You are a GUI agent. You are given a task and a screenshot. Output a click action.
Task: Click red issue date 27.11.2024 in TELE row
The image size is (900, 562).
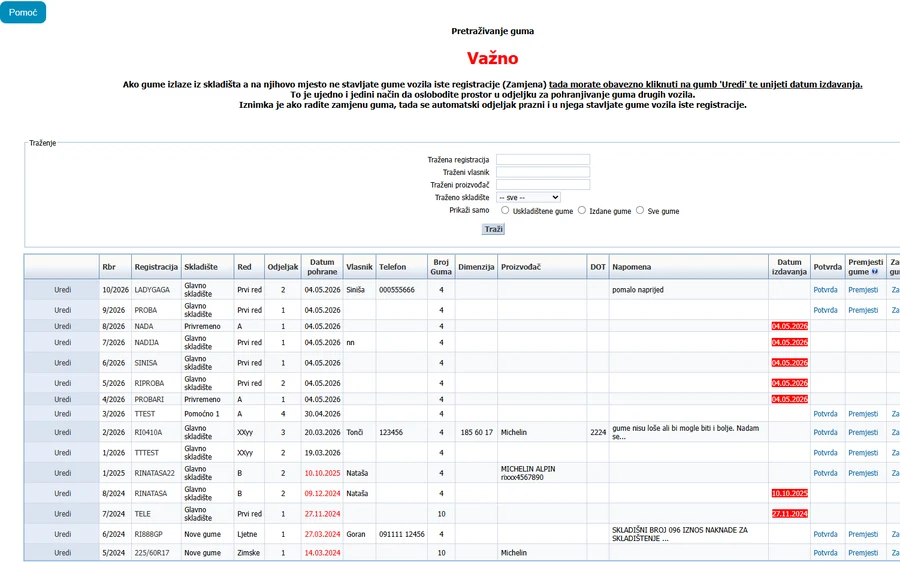pyautogui.click(x=789, y=514)
